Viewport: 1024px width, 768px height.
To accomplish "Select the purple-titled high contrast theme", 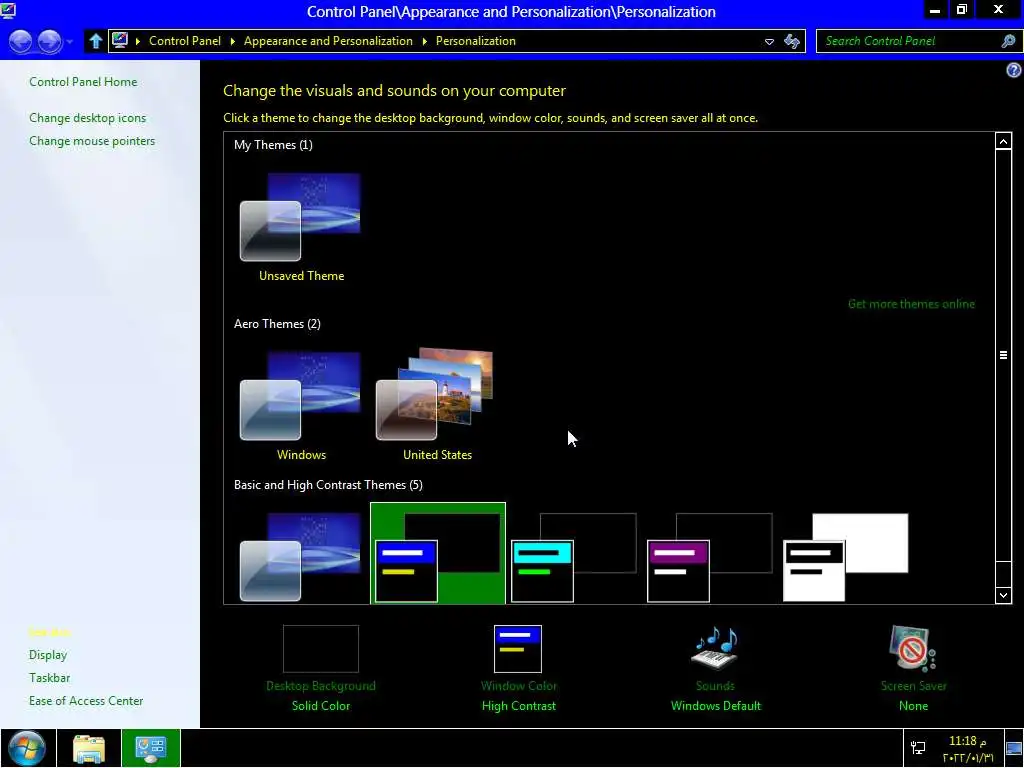I will click(x=709, y=557).
